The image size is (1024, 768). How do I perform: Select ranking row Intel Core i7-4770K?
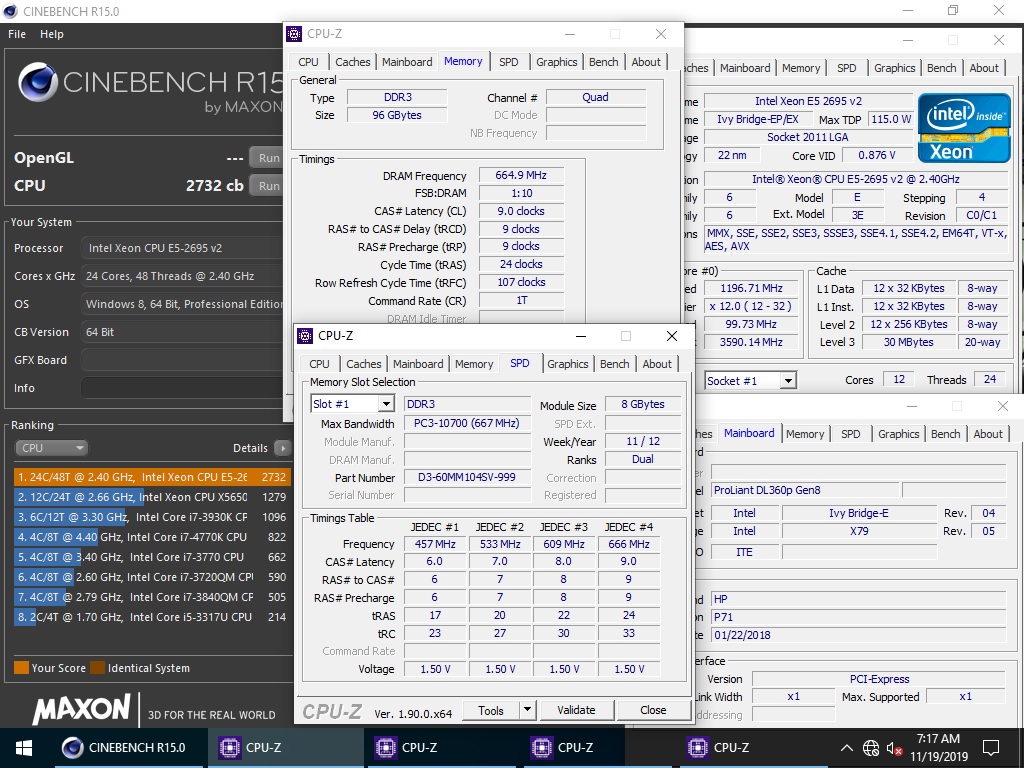[x=151, y=537]
